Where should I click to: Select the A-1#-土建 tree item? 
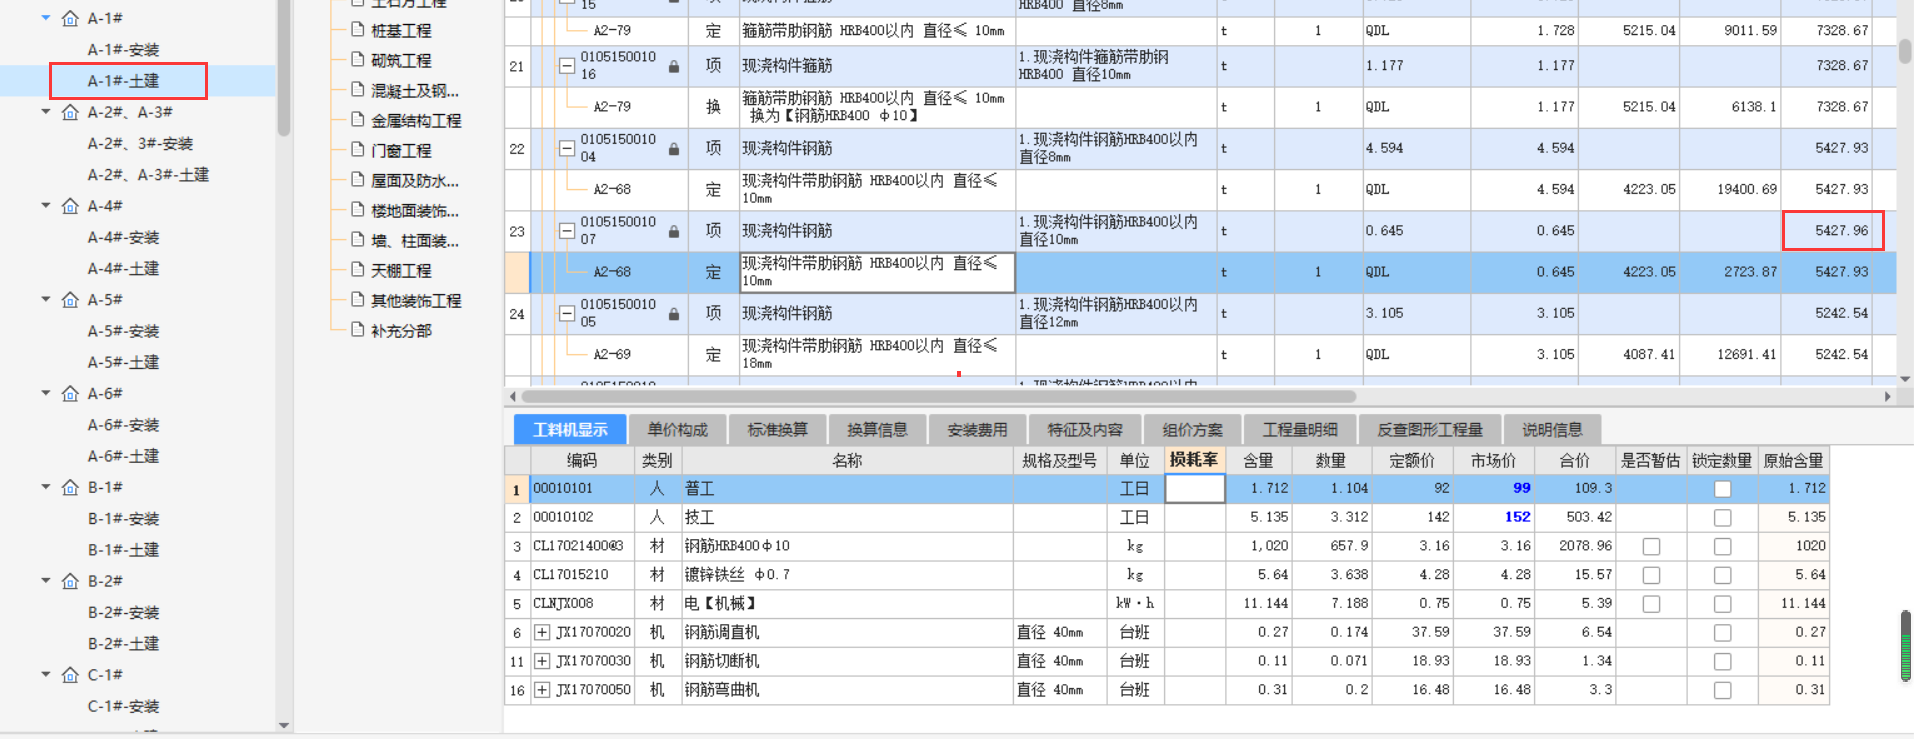pyautogui.click(x=123, y=81)
